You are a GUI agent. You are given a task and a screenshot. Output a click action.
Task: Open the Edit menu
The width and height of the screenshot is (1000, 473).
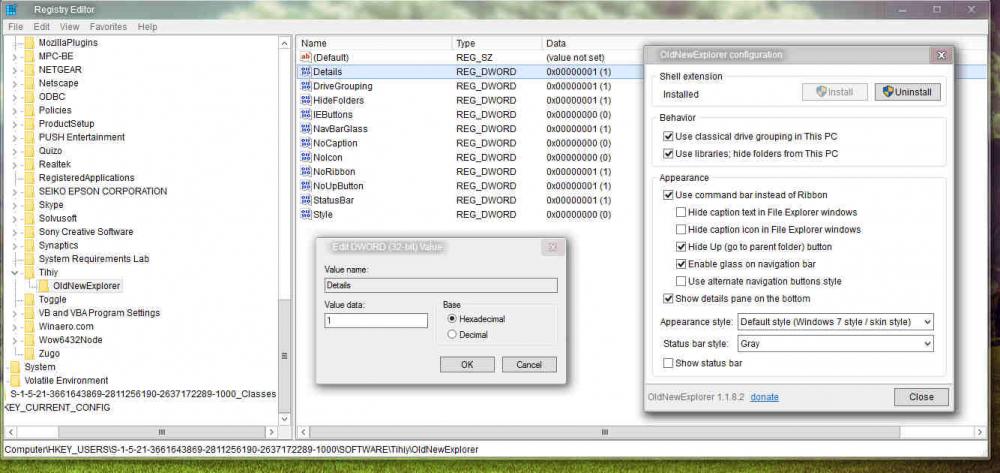point(41,27)
